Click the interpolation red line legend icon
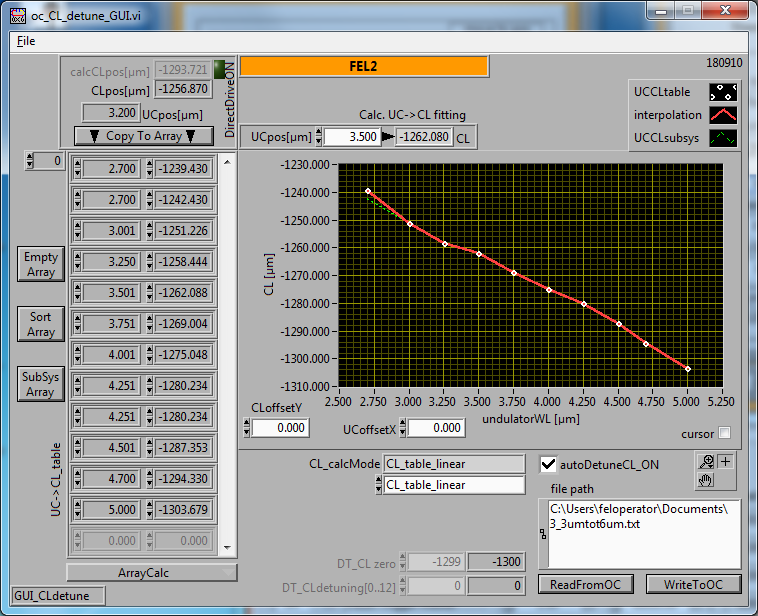 tap(723, 115)
